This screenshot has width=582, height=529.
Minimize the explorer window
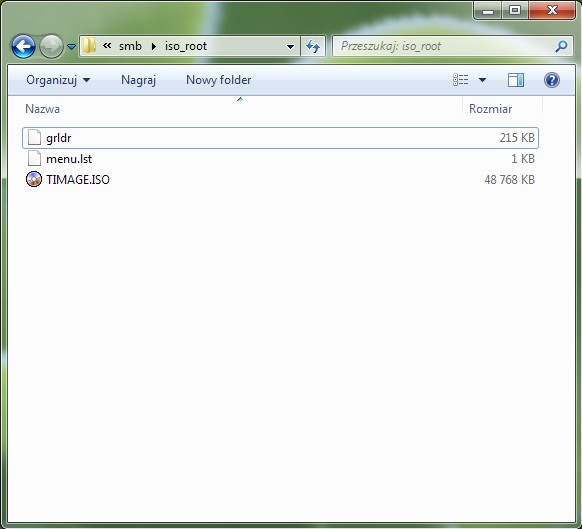[488, 10]
